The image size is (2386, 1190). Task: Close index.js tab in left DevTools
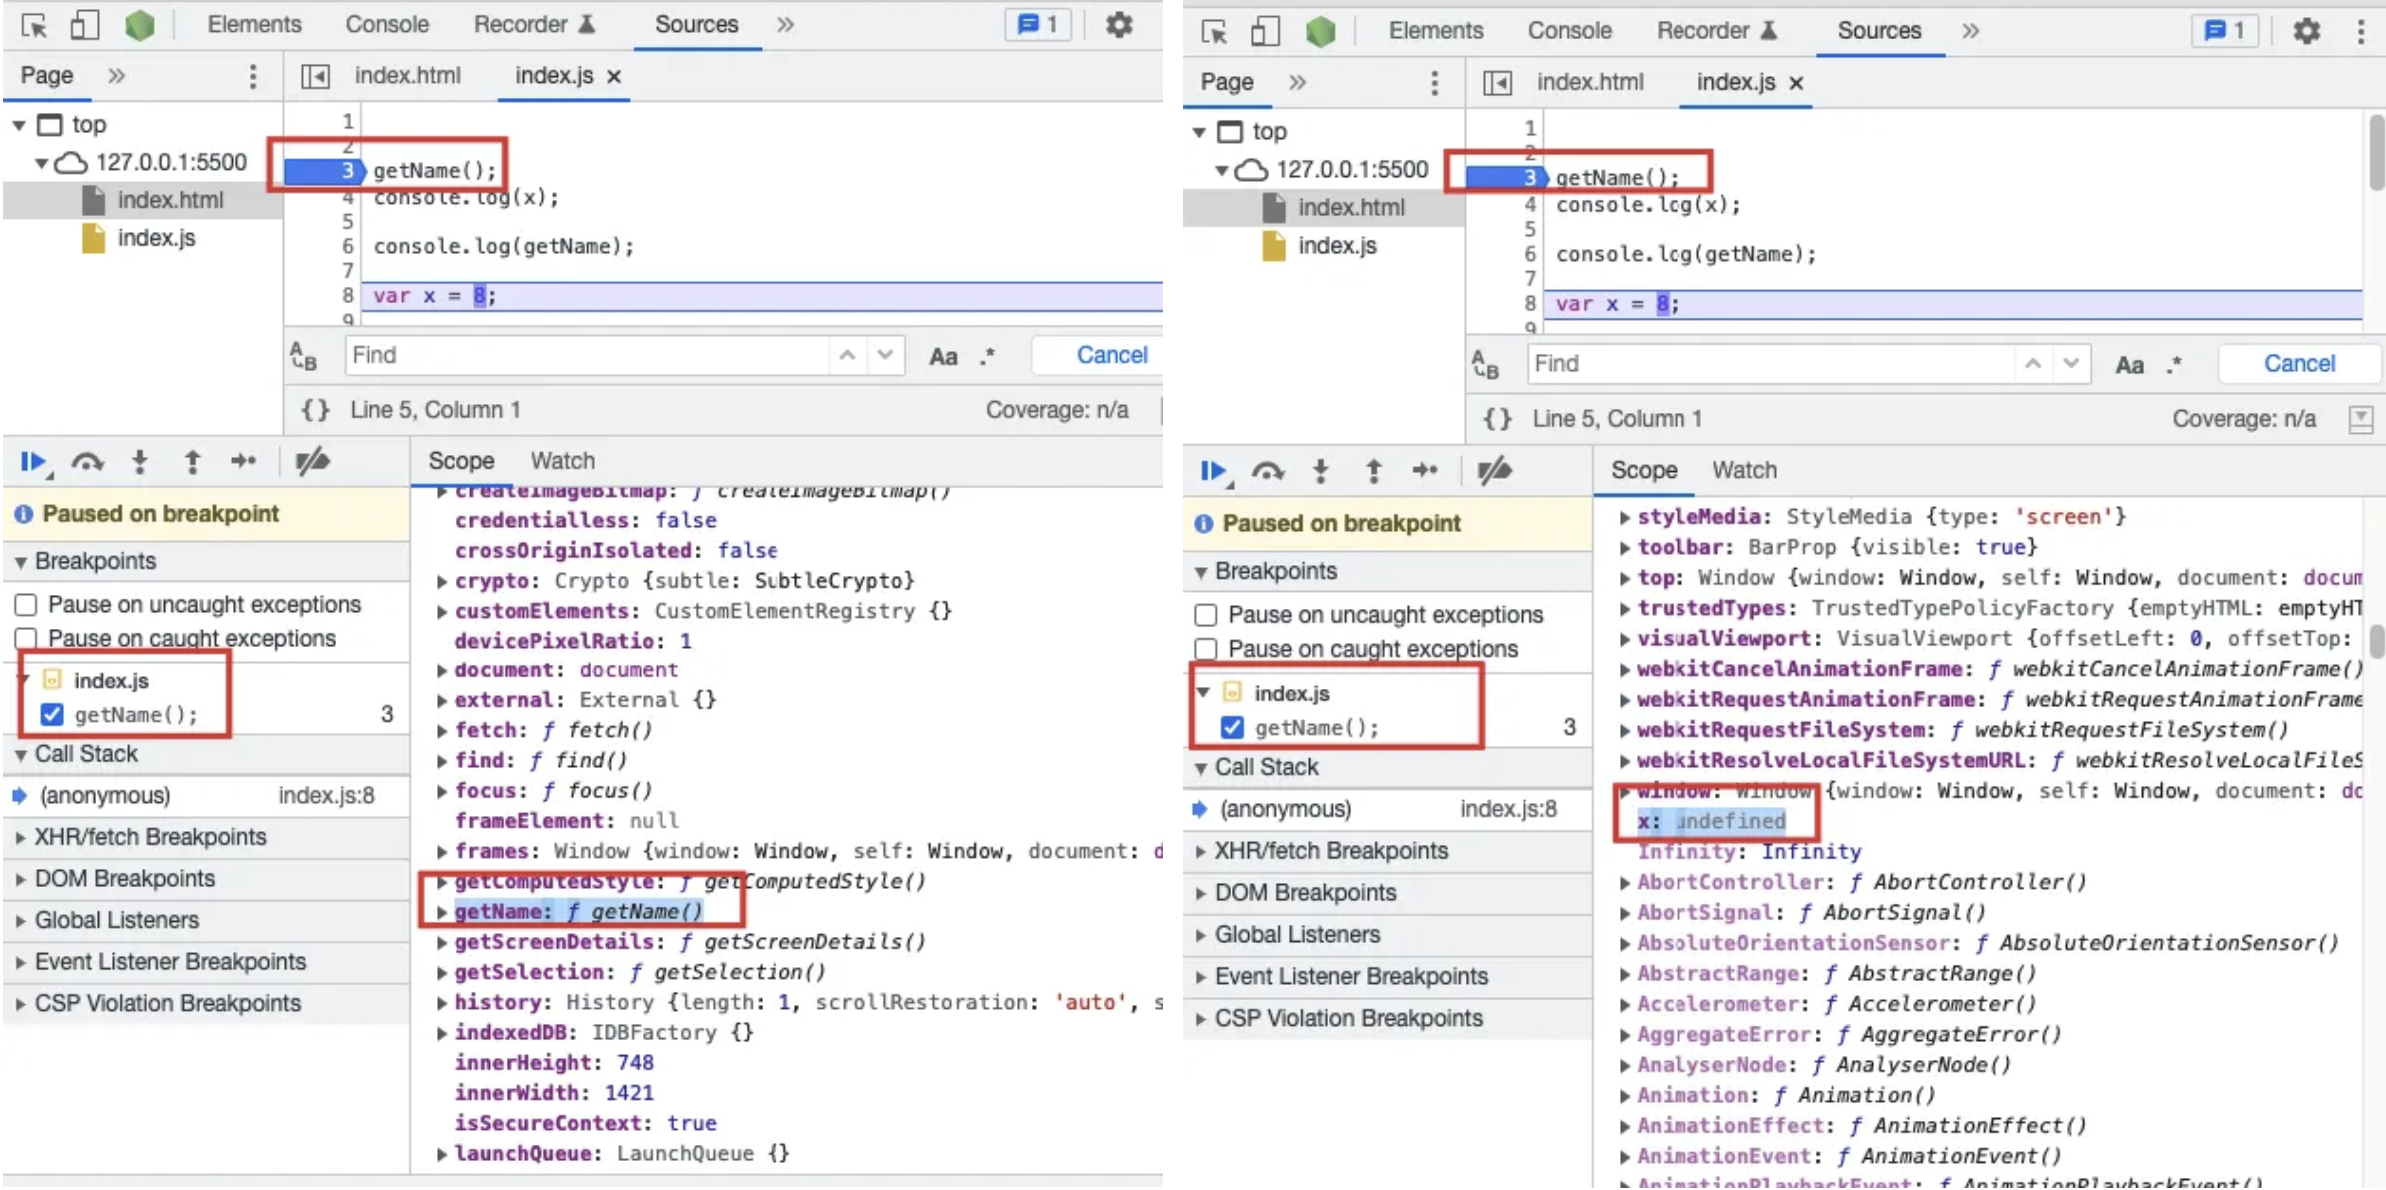point(614,76)
